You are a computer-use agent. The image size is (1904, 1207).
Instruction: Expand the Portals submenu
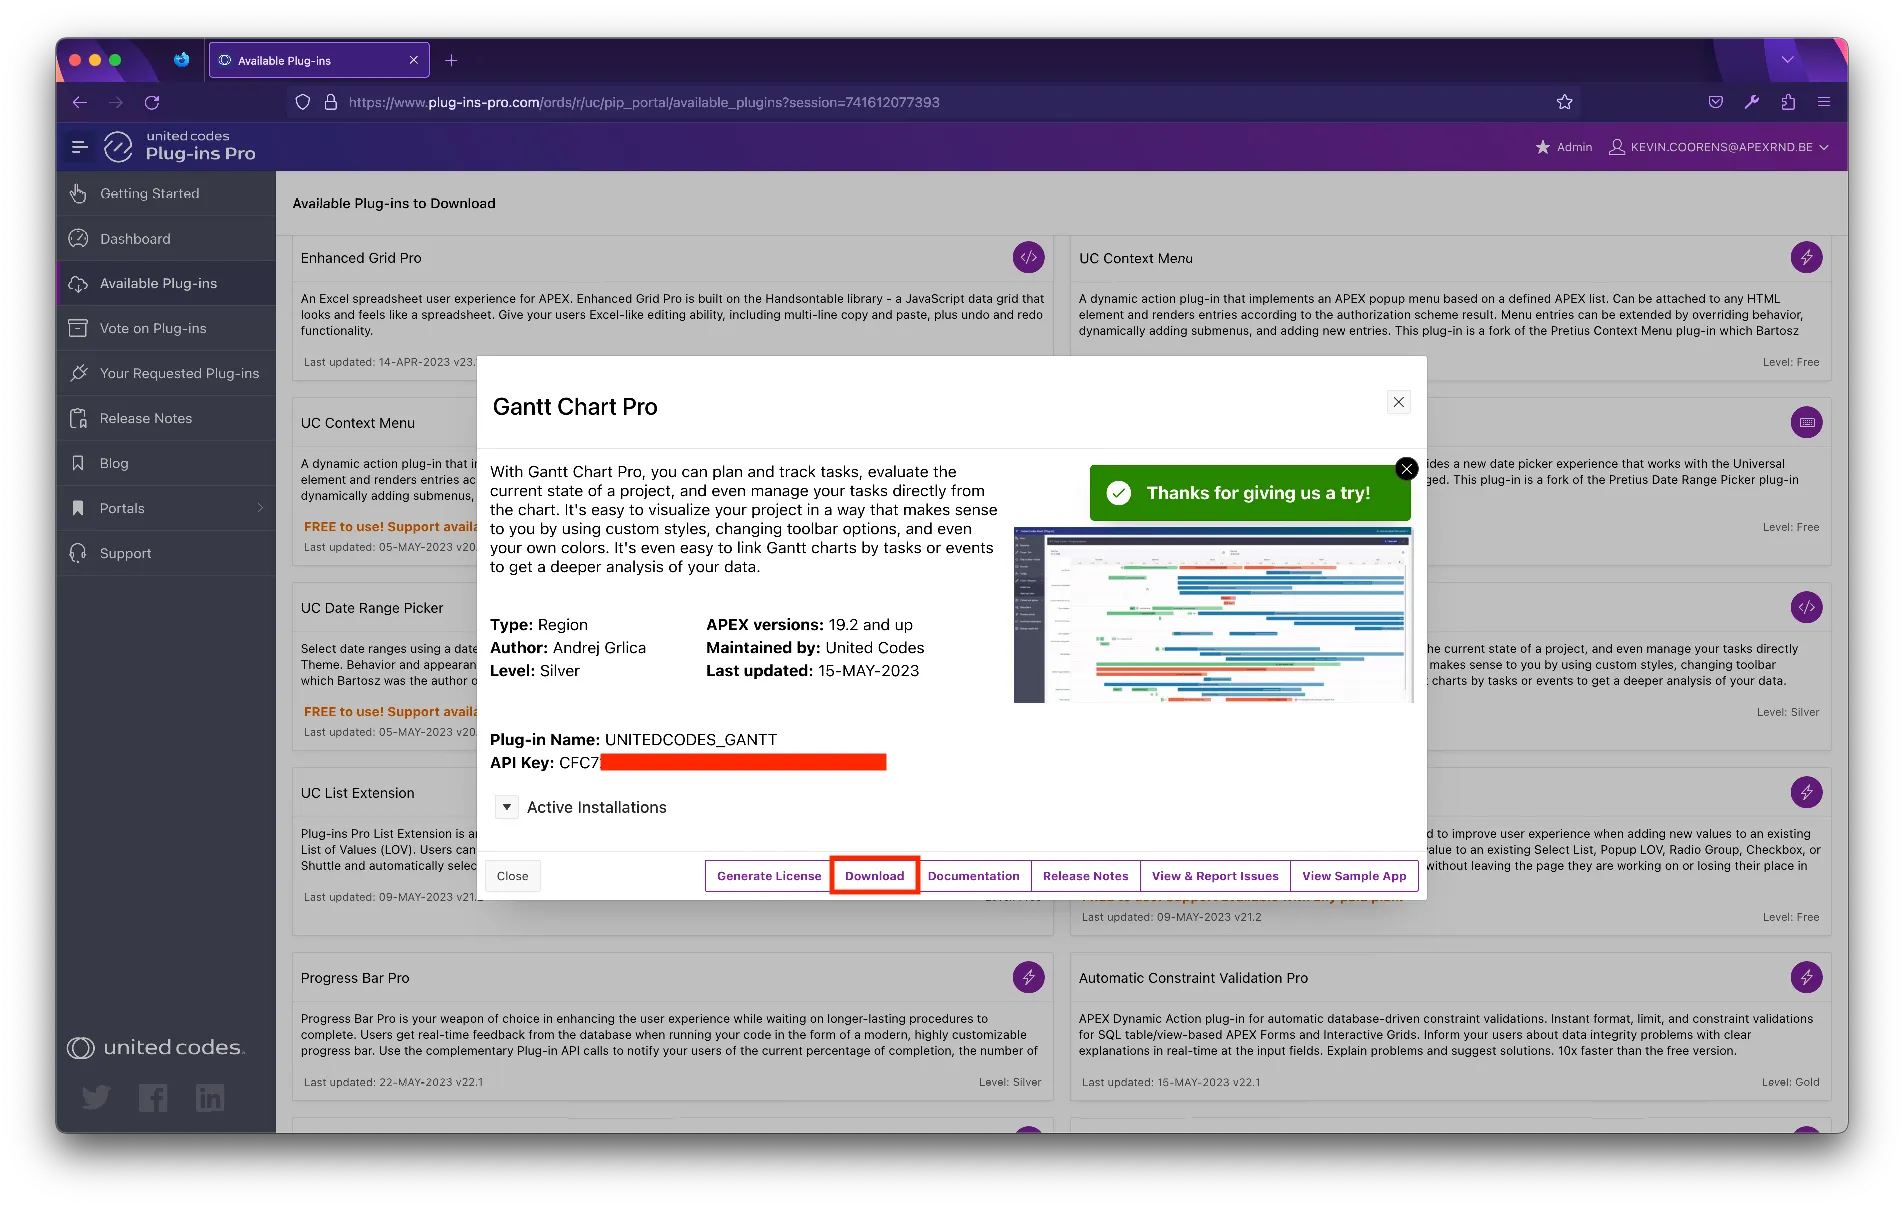point(260,508)
